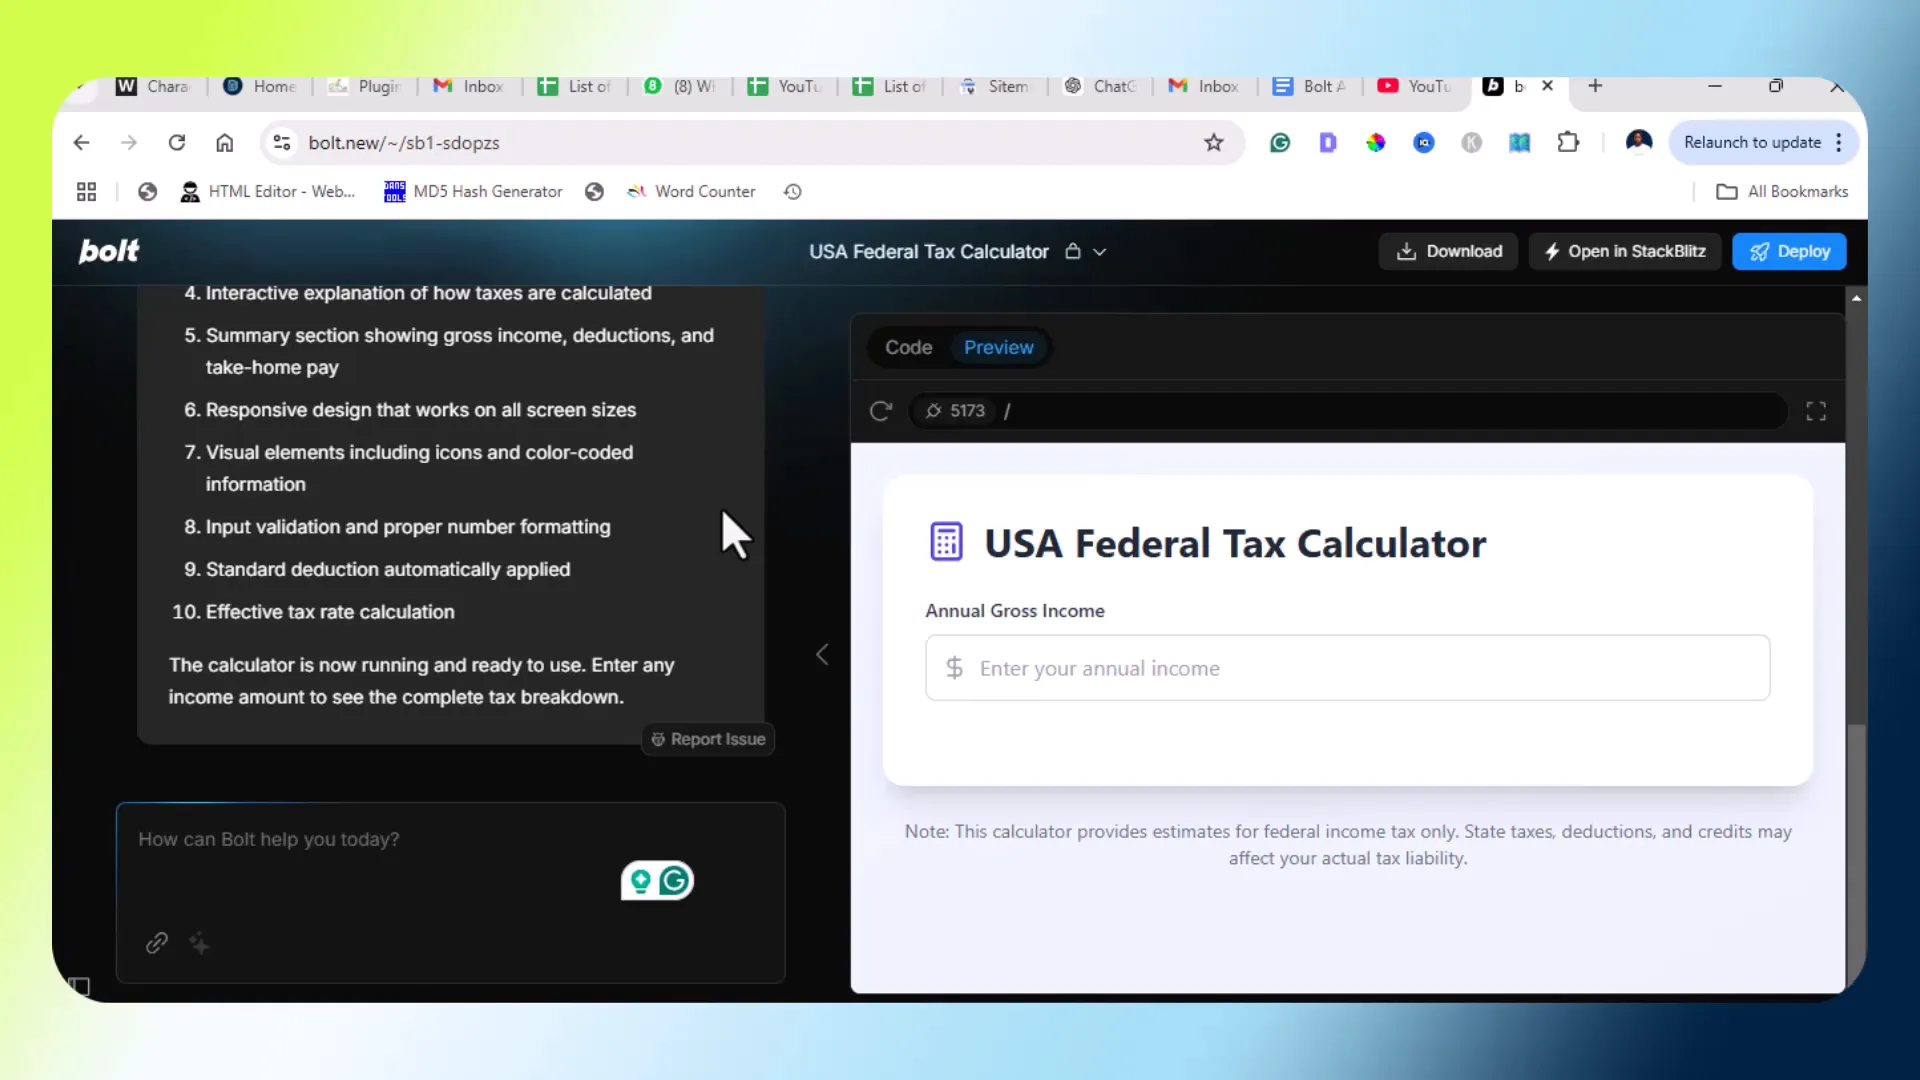The height and width of the screenshot is (1080, 1920).
Task: Reload the preview pane
Action: pos(880,411)
